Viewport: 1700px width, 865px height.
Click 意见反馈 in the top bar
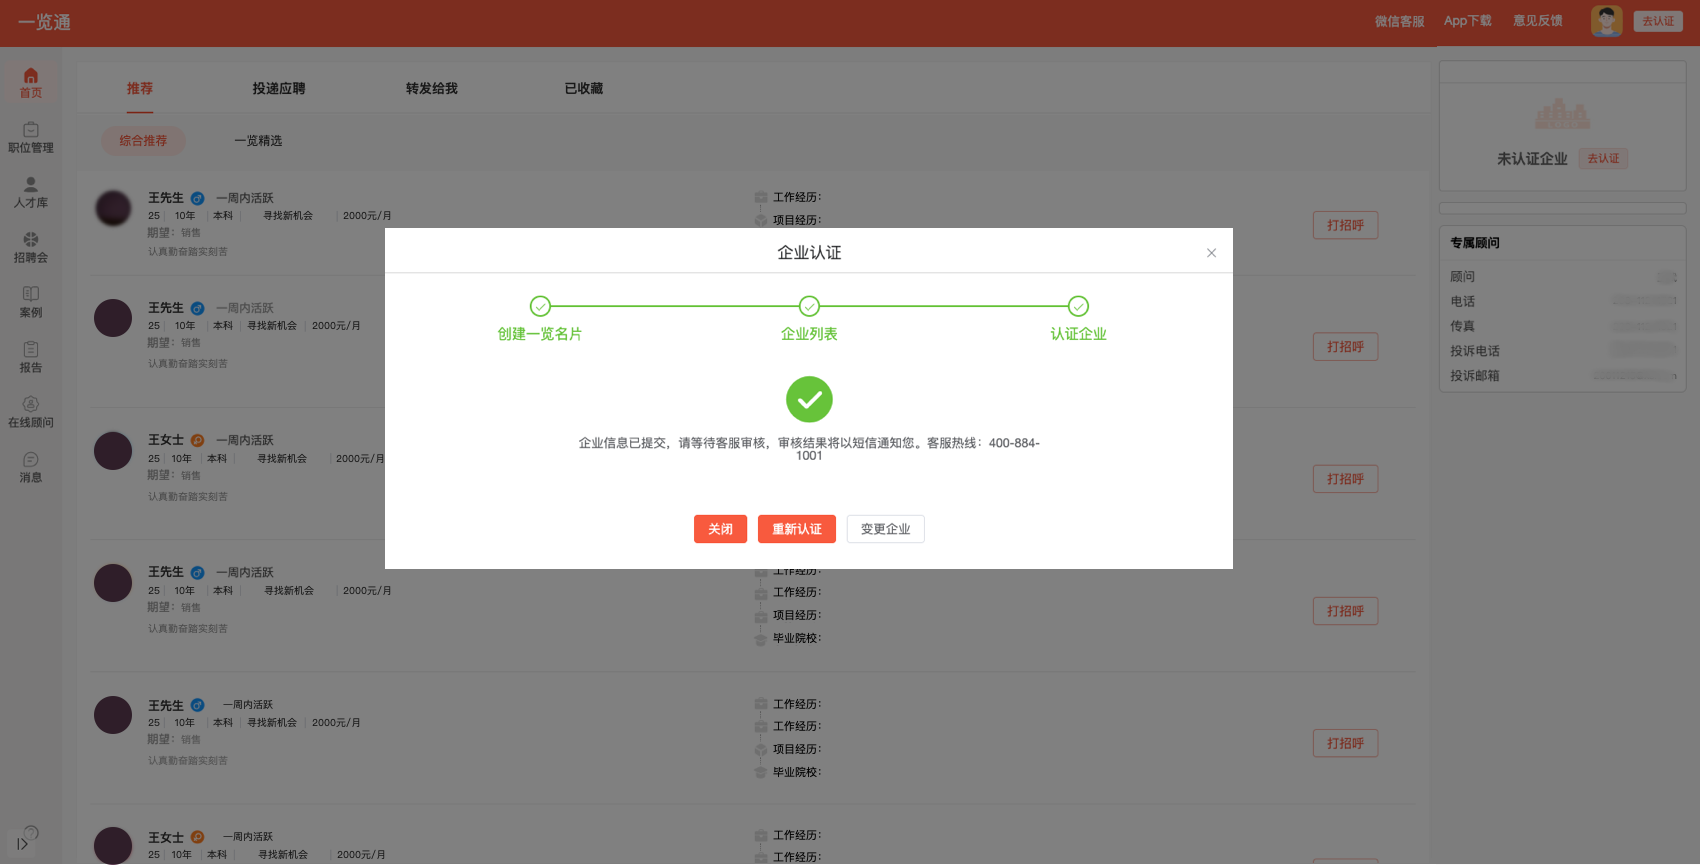point(1538,21)
